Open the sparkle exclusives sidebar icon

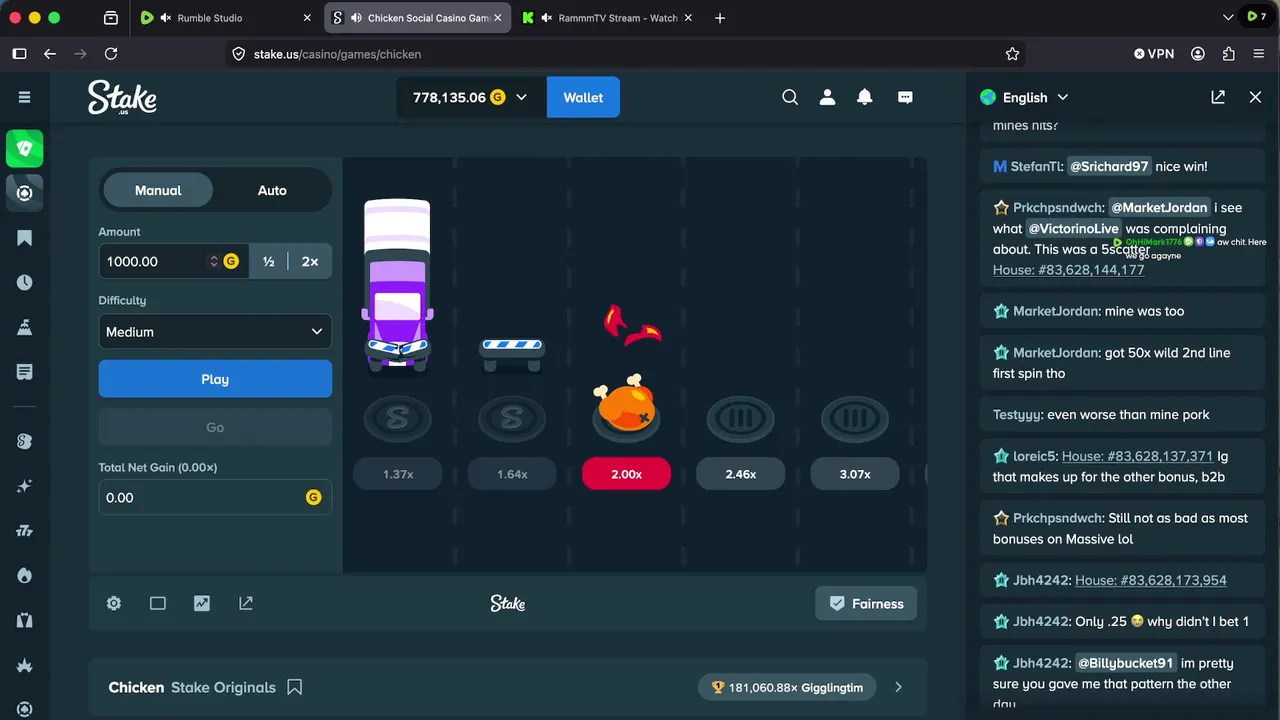coord(24,486)
